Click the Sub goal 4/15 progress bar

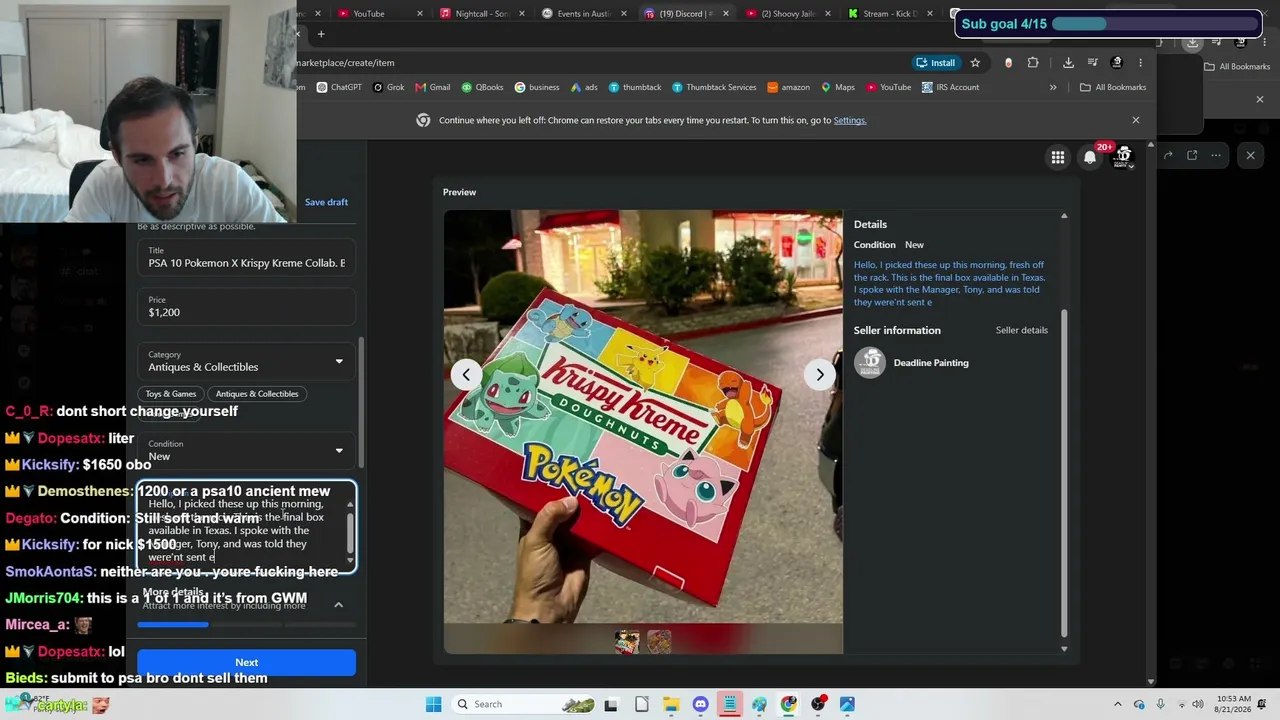coord(1154,24)
